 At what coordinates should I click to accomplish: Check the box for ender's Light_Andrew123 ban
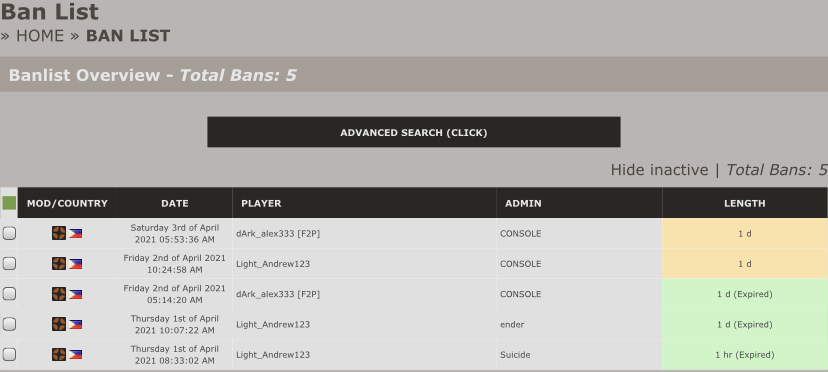click(9, 324)
